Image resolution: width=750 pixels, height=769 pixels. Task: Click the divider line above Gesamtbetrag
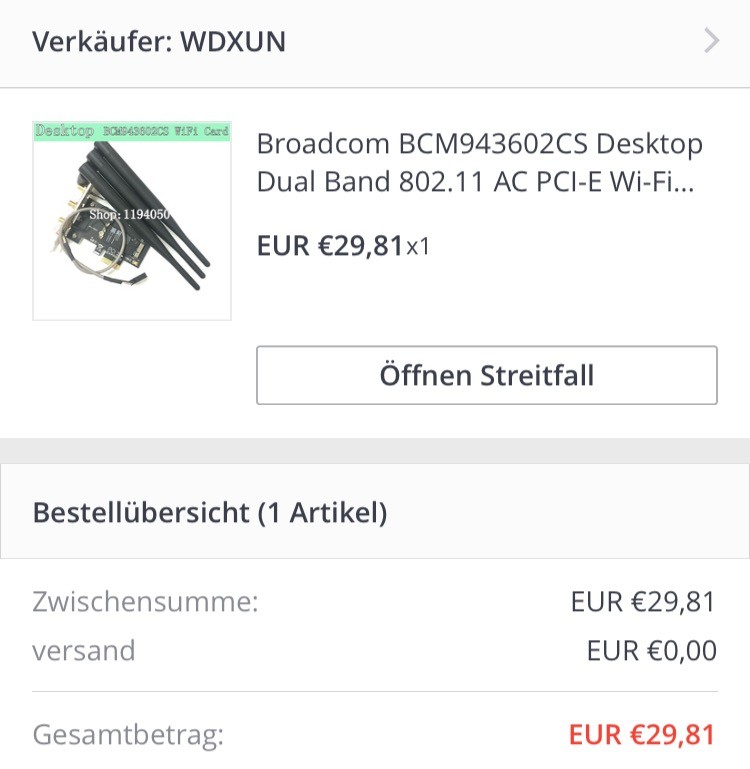374,691
